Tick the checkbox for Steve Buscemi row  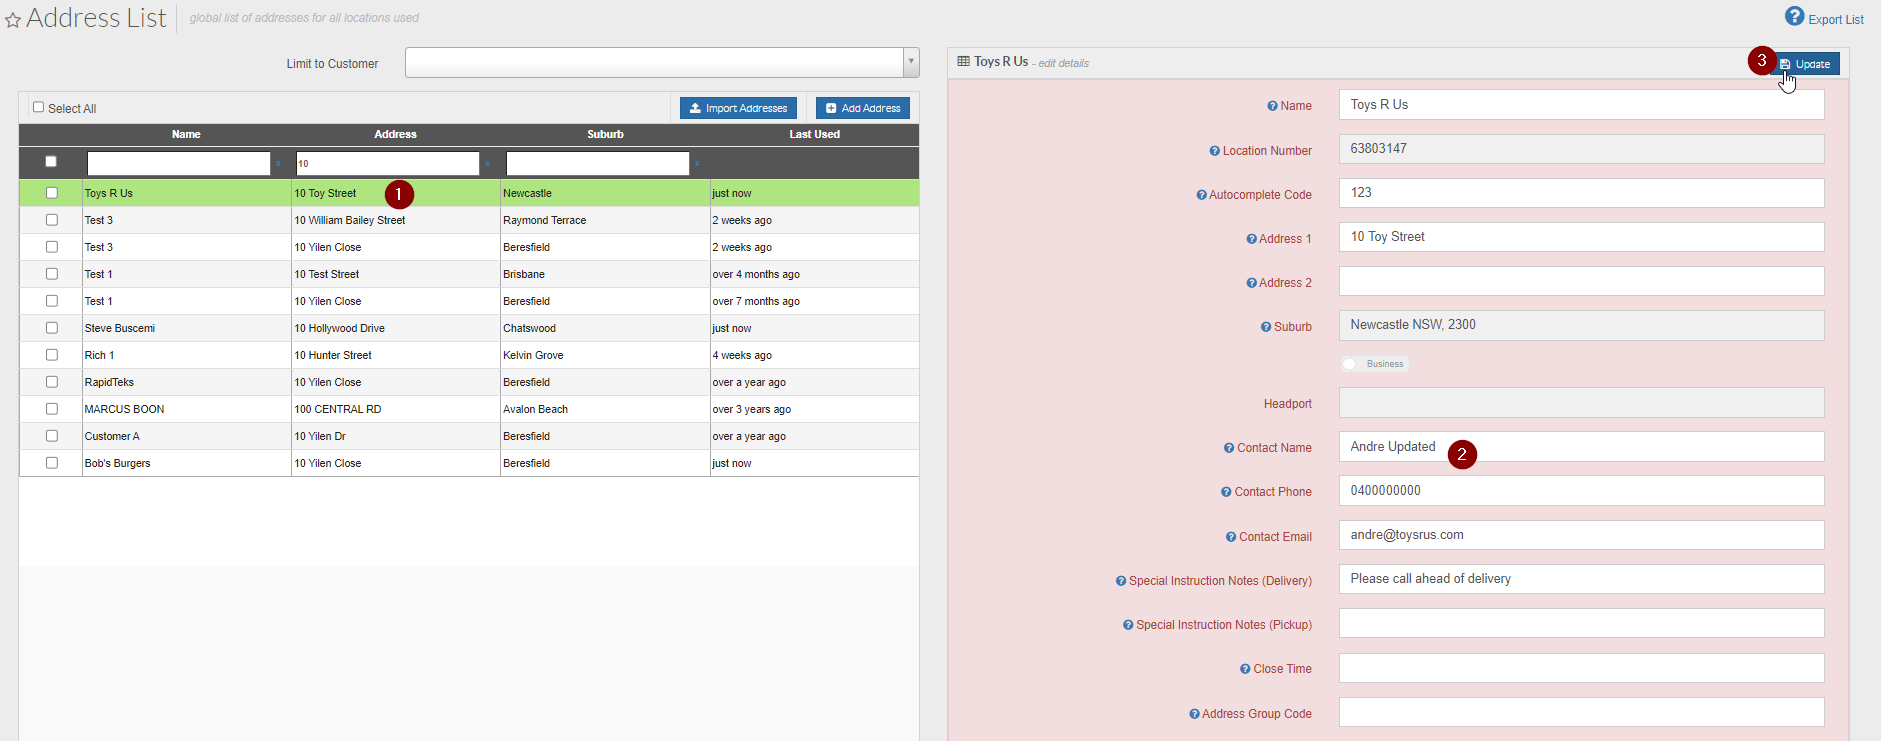tap(52, 328)
